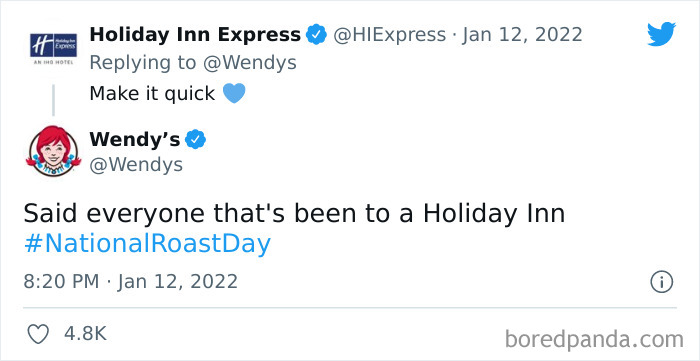This screenshot has width=700, height=361.
Task: Click the @HIExpress handle
Action: coord(389,35)
